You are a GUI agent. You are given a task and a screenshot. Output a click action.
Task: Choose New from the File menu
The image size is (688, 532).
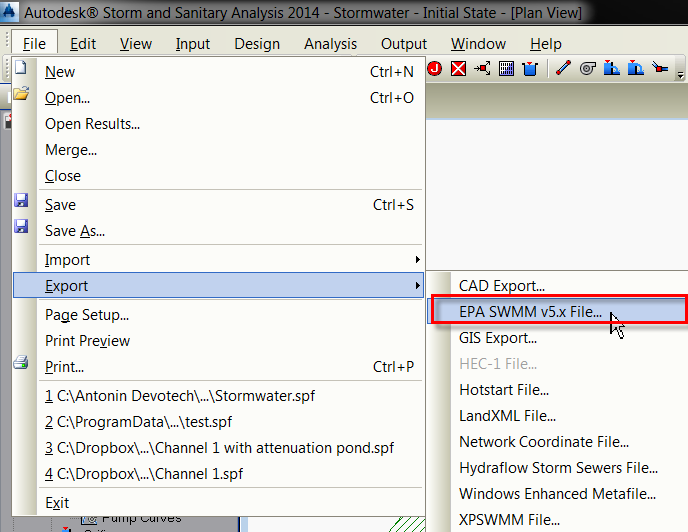pyautogui.click(x=218, y=72)
